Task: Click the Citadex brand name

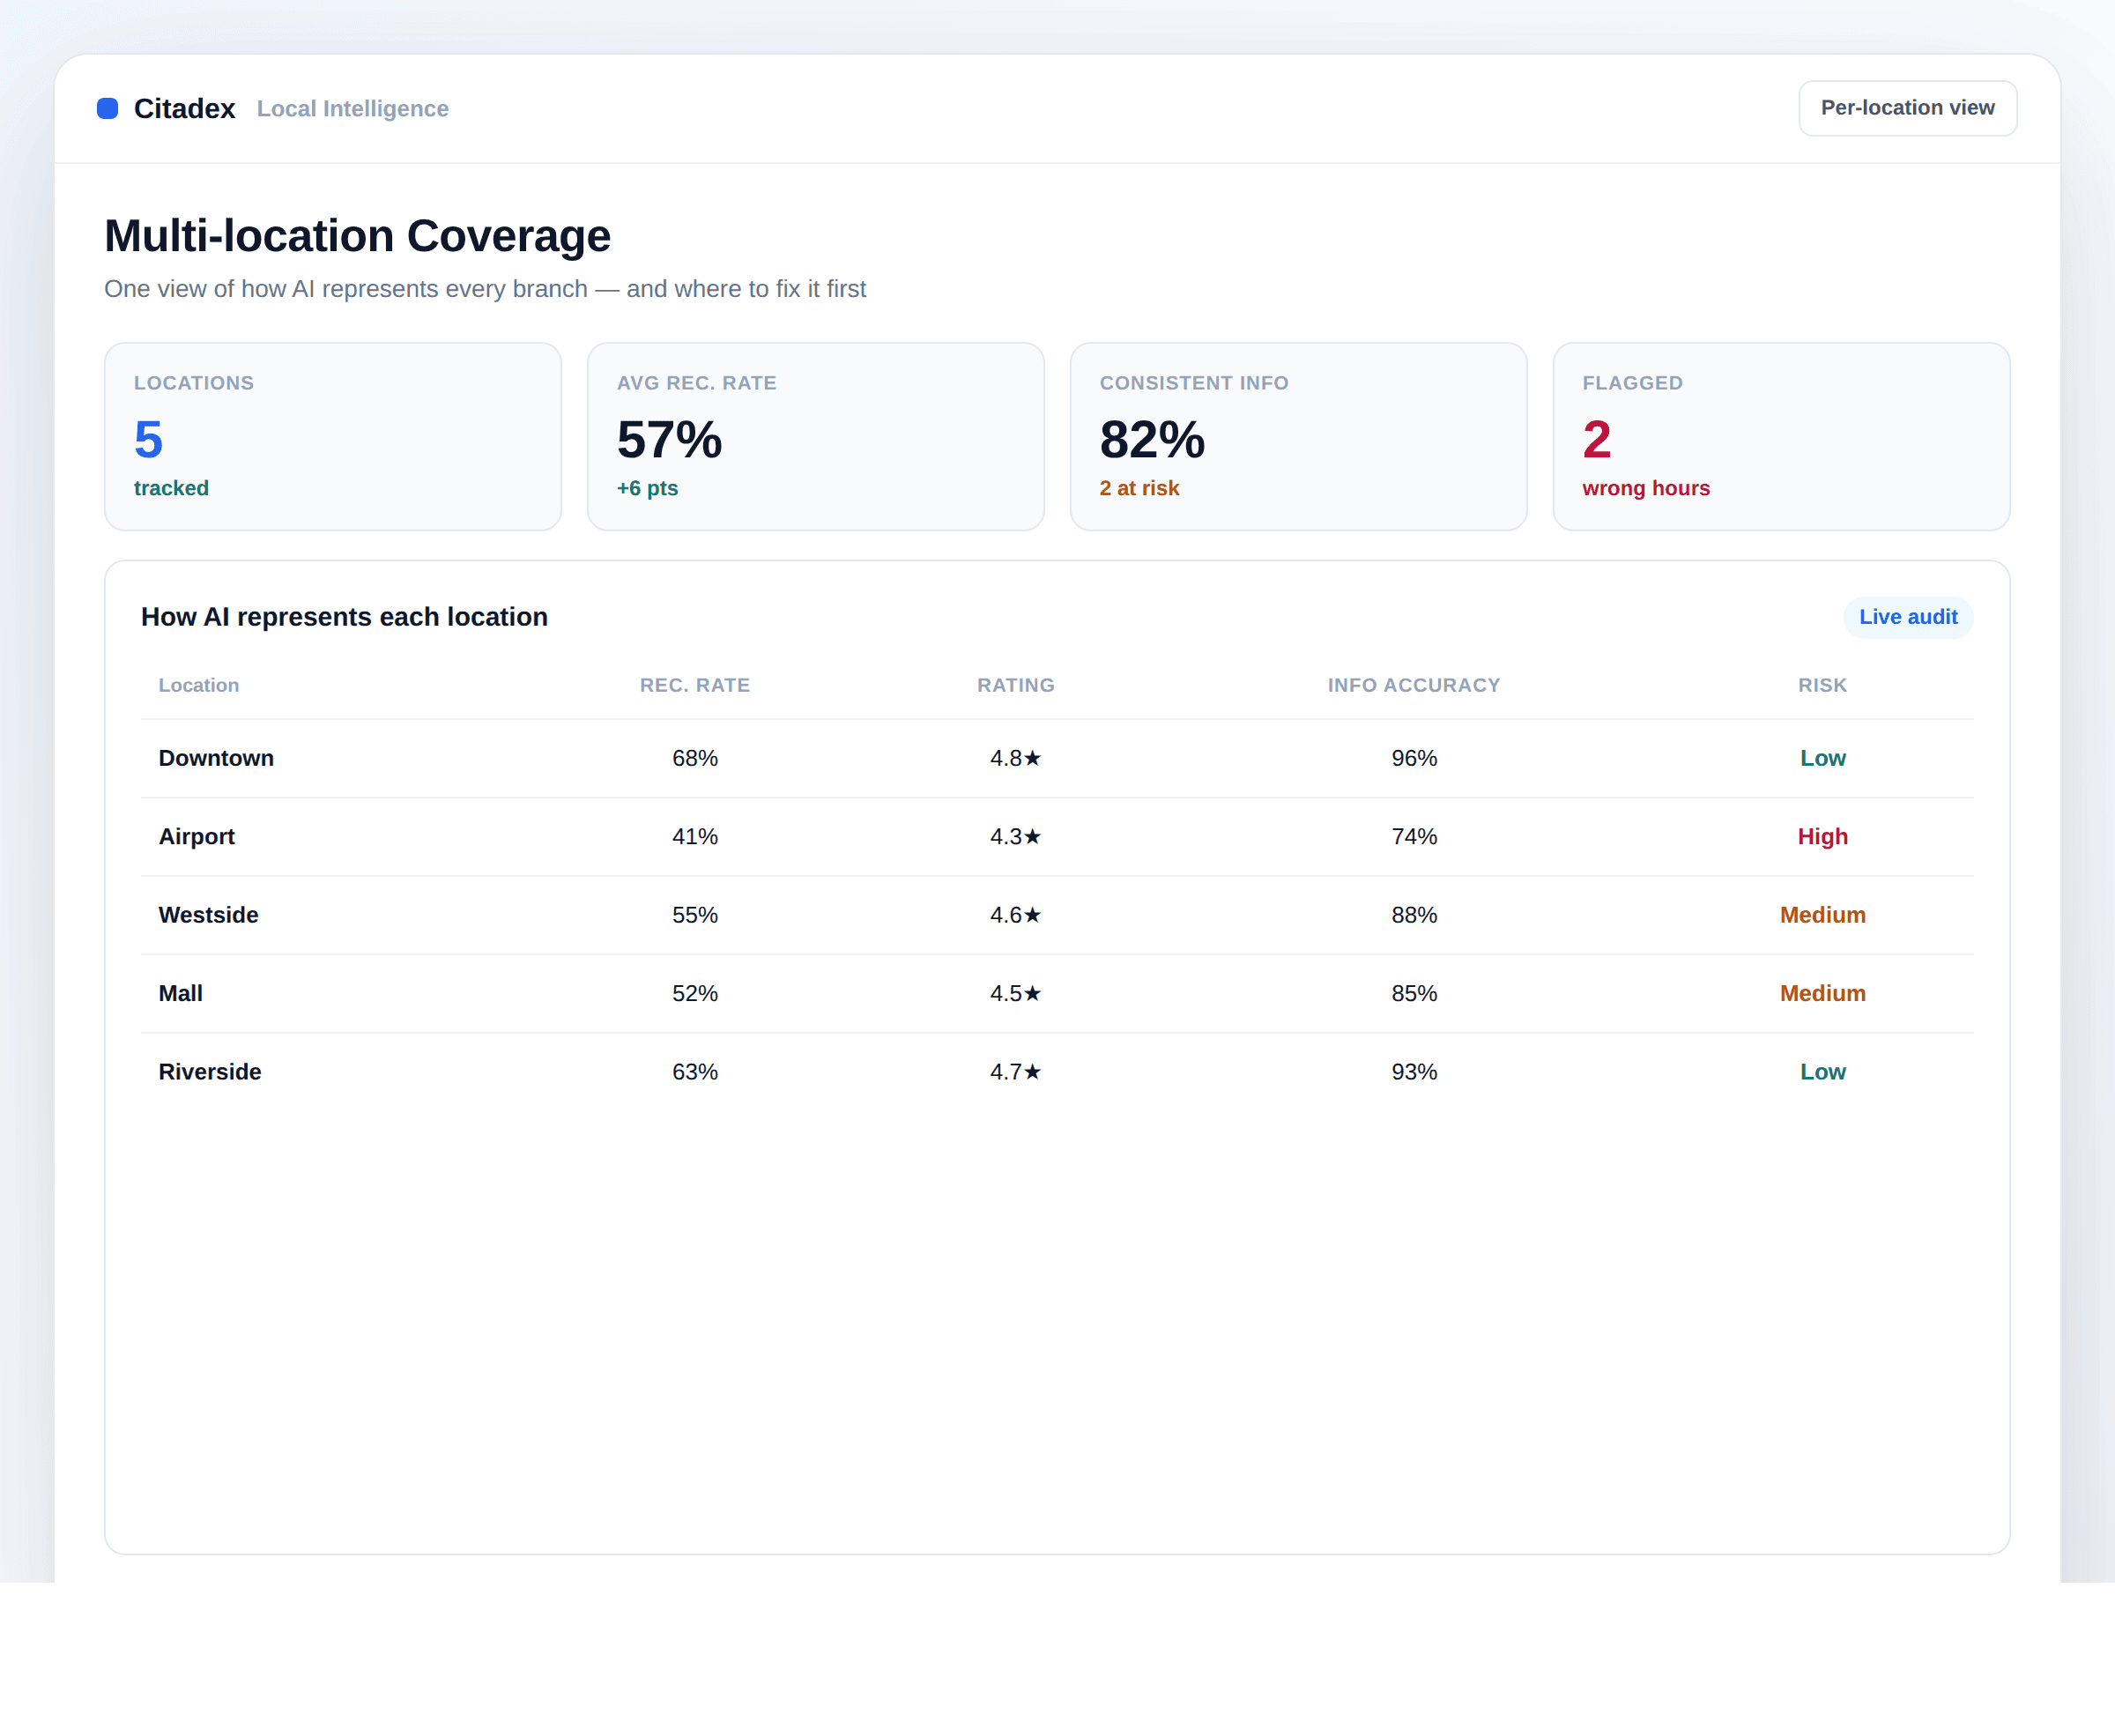Action: pyautogui.click(x=184, y=108)
